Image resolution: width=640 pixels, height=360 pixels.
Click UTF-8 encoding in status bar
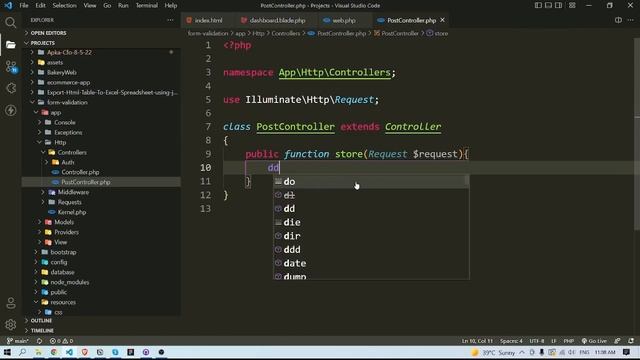[537, 341]
